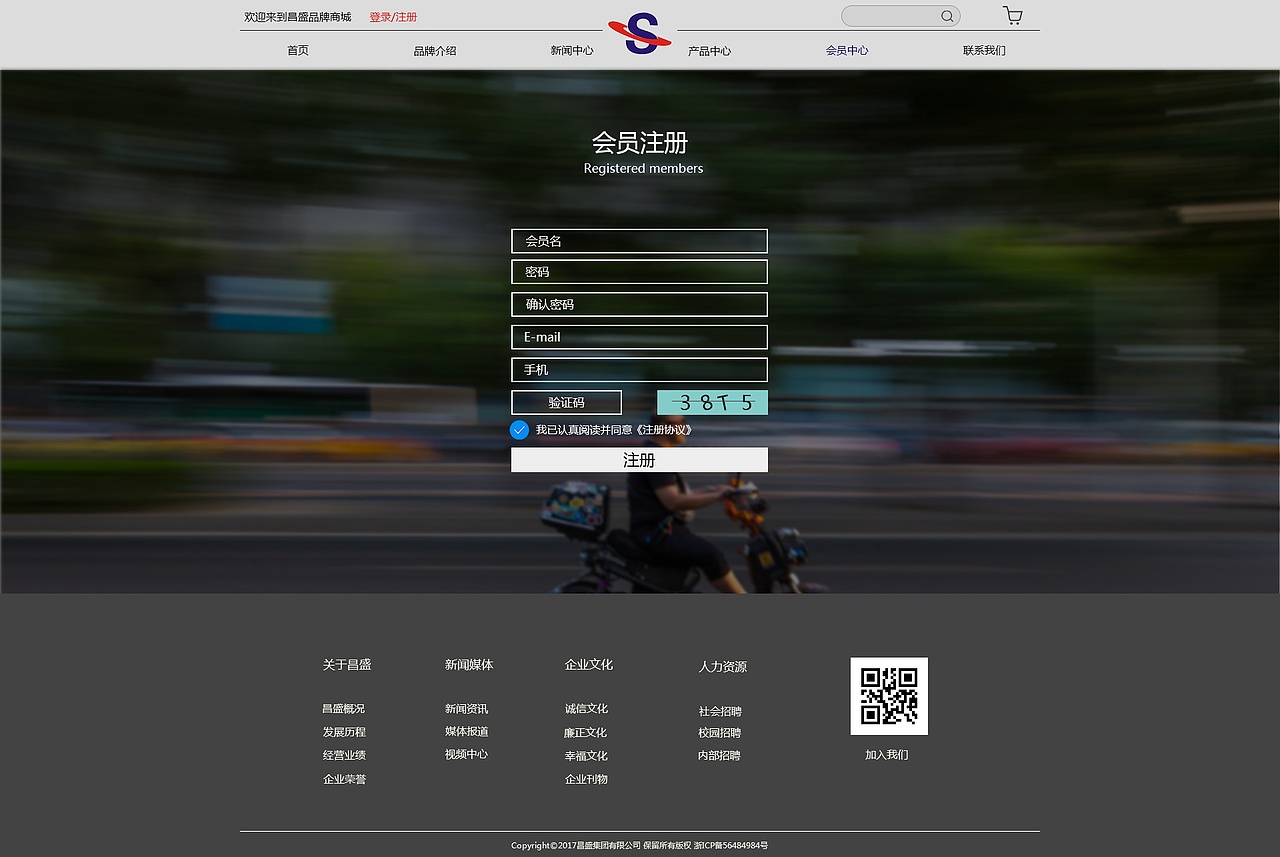Select 会员中心 navigation item
This screenshot has width=1280, height=857.
click(x=847, y=50)
